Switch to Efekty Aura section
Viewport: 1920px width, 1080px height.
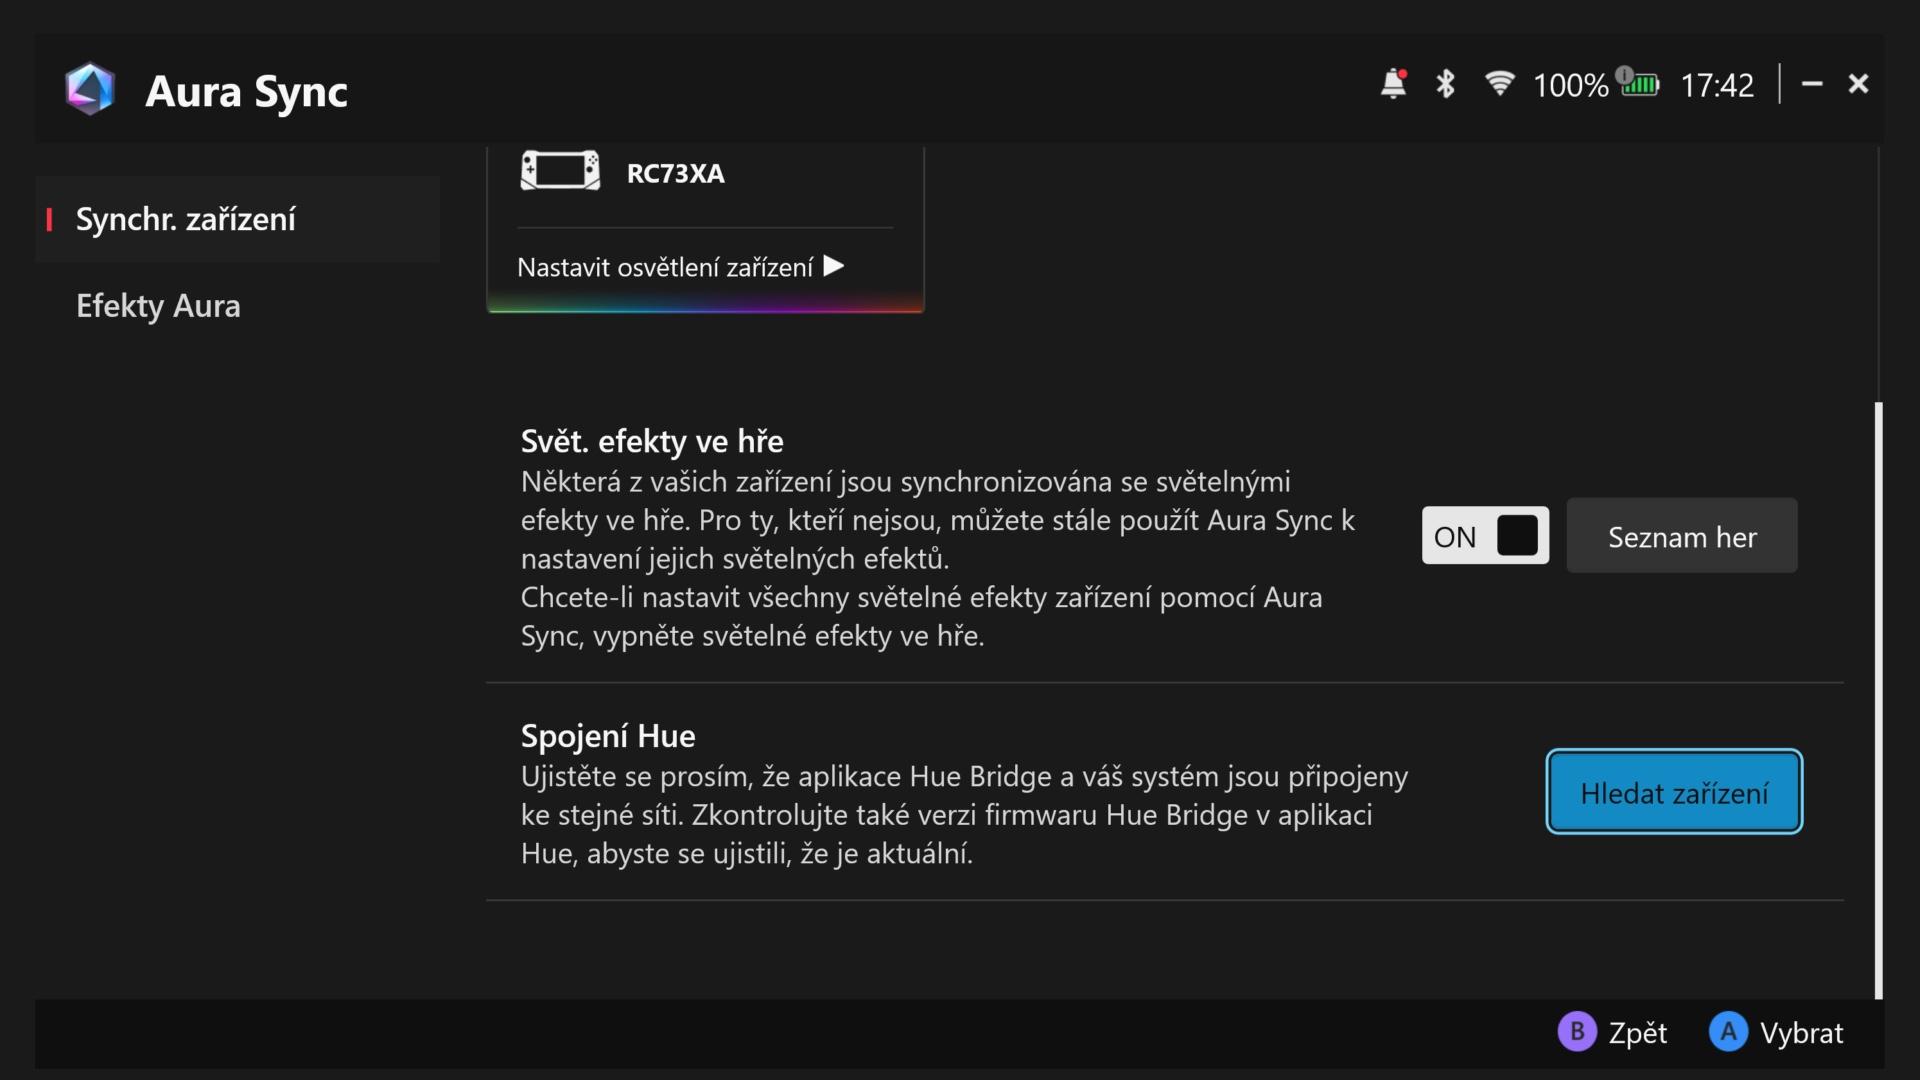158,306
